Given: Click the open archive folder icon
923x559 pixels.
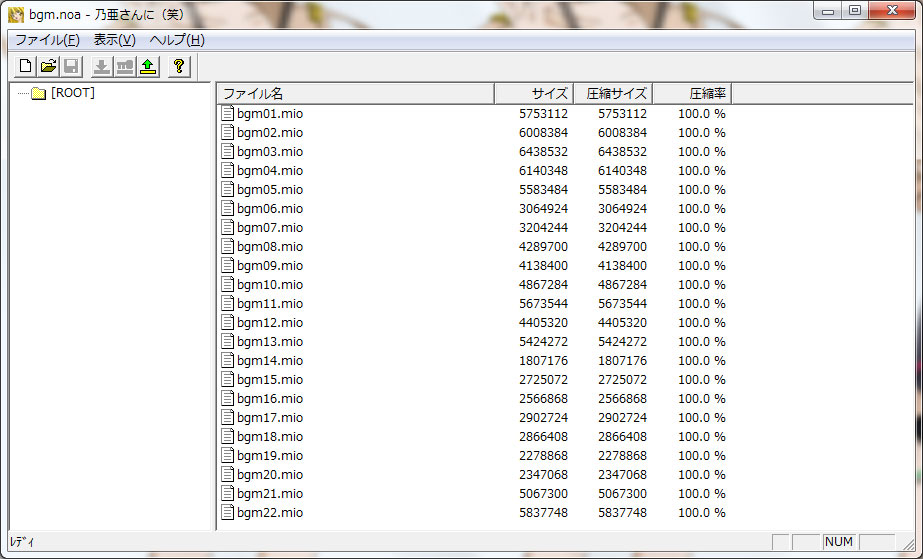Looking at the screenshot, I should (48, 67).
